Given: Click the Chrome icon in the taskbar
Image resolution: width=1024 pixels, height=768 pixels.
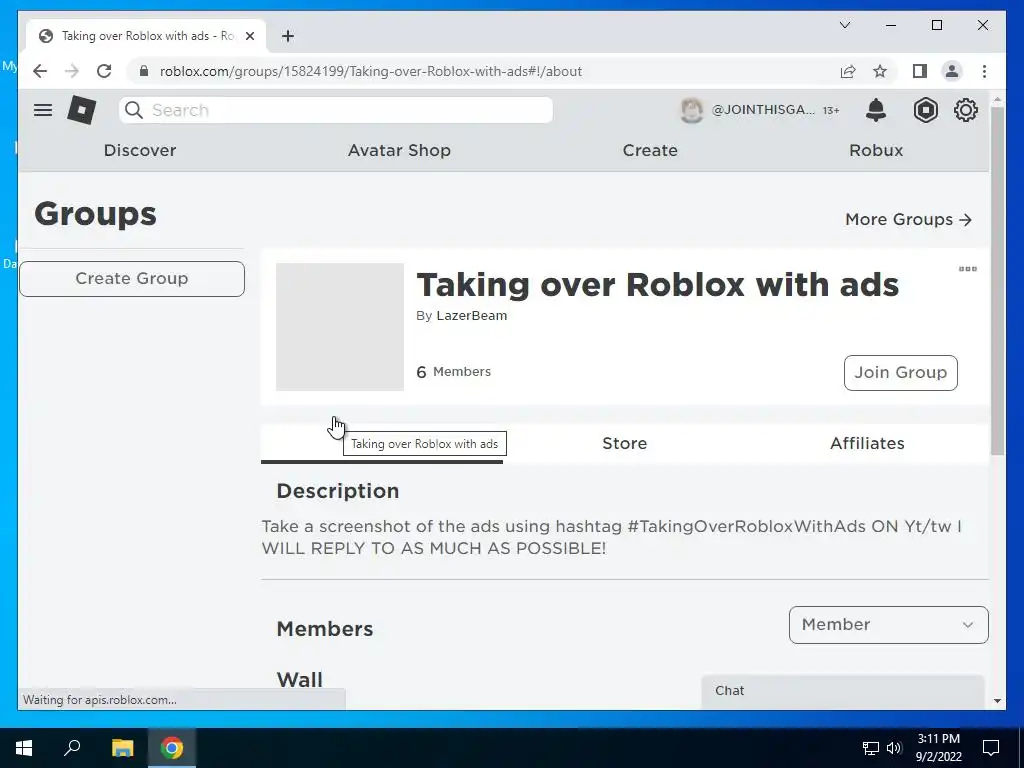Looking at the screenshot, I should [172, 748].
